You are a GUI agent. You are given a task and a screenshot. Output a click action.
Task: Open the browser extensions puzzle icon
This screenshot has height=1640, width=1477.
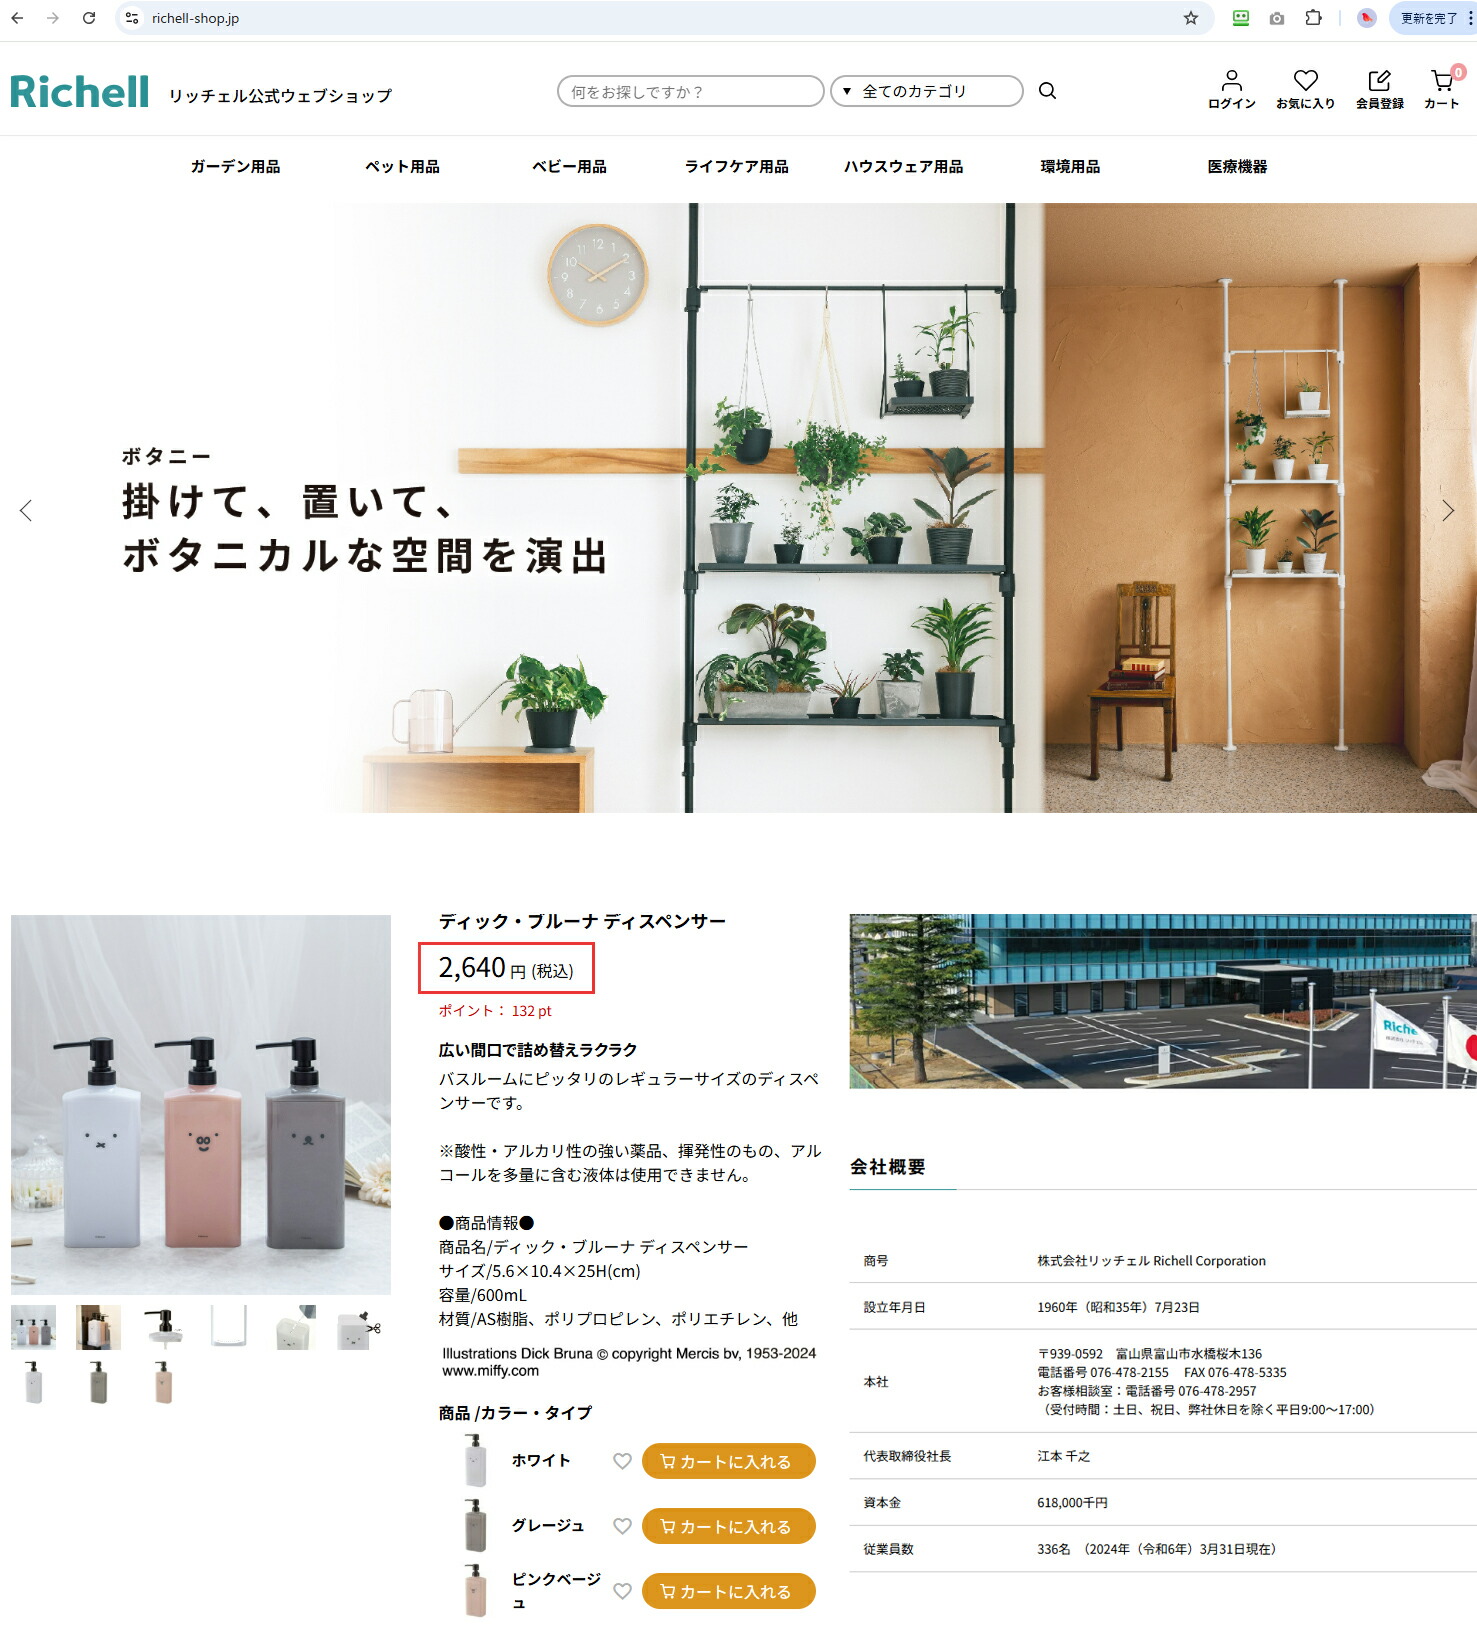pyautogui.click(x=1313, y=18)
